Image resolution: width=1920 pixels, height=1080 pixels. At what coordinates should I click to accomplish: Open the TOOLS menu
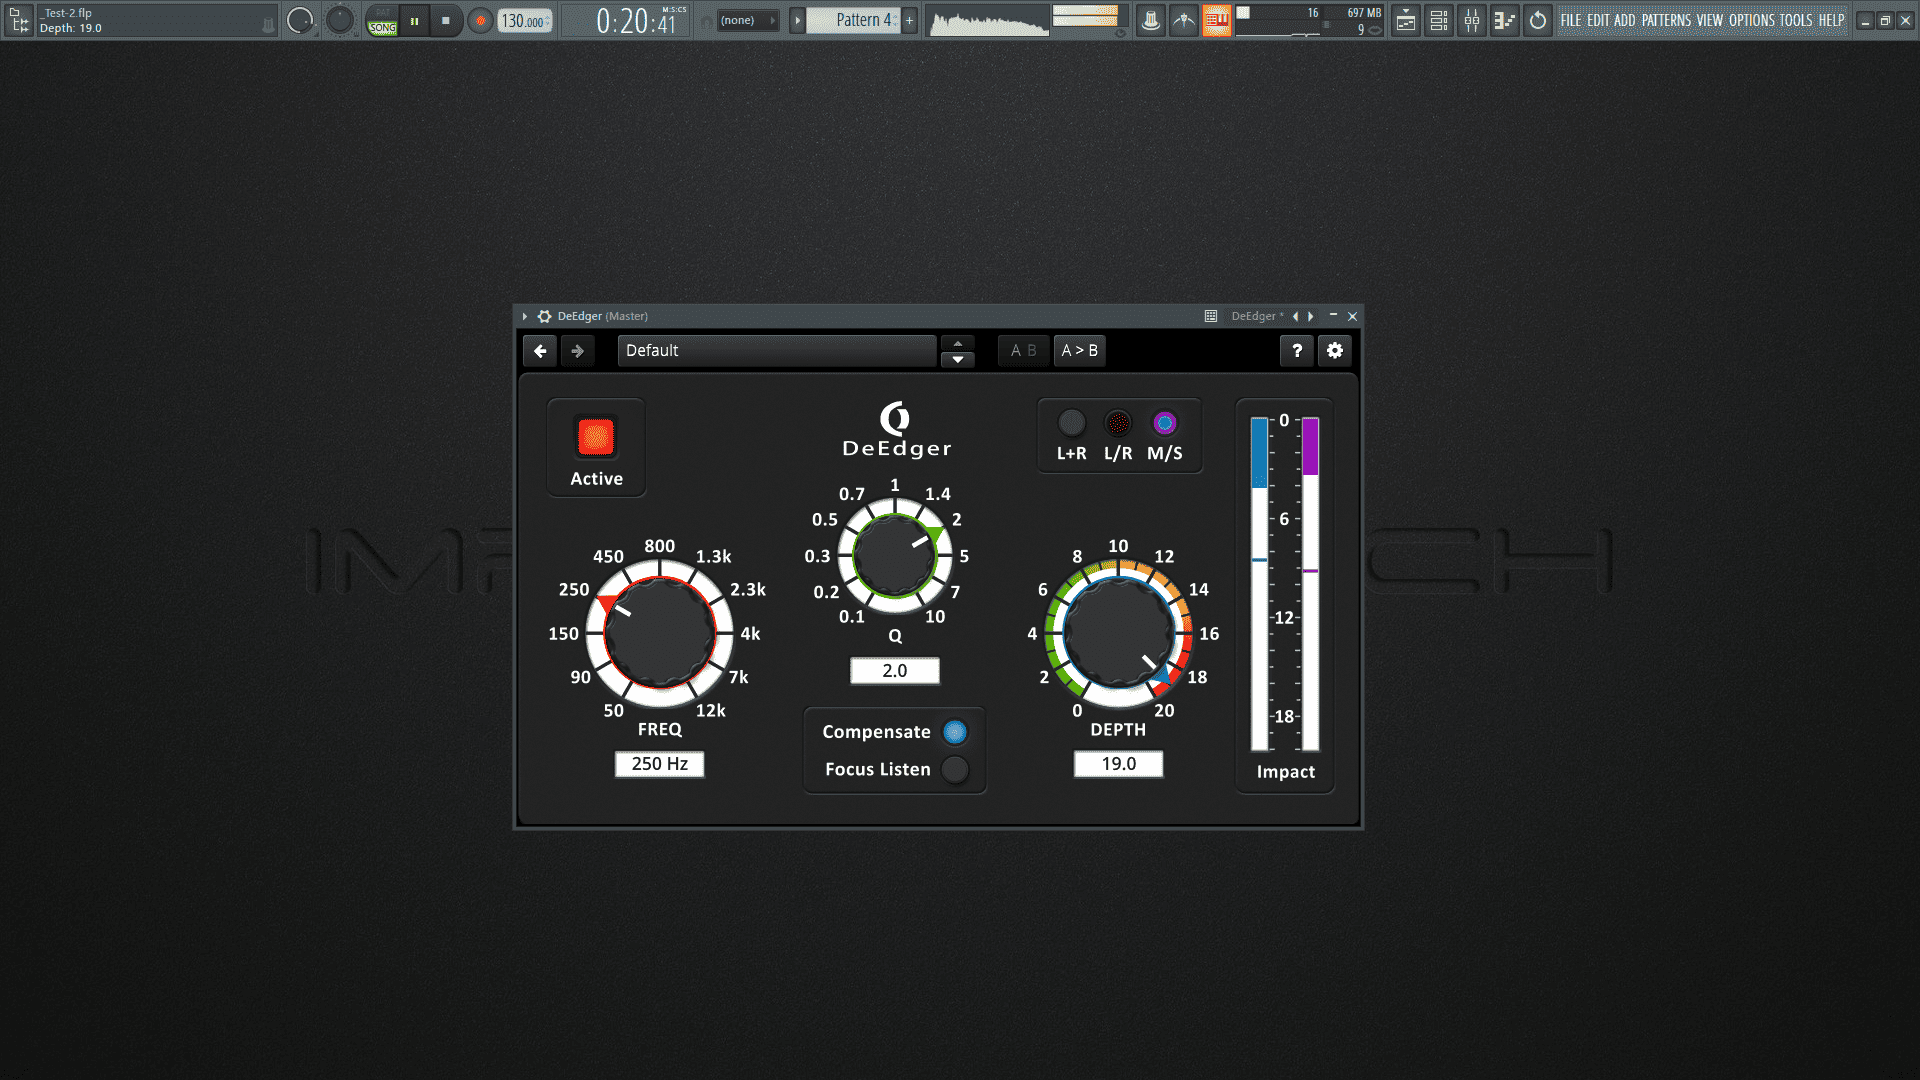click(x=1796, y=20)
